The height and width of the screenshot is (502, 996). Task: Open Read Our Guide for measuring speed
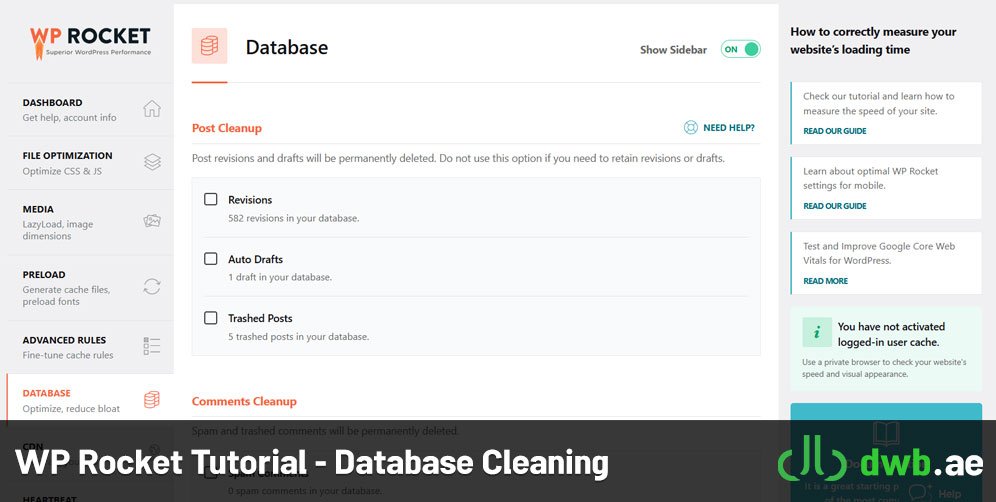(835, 131)
